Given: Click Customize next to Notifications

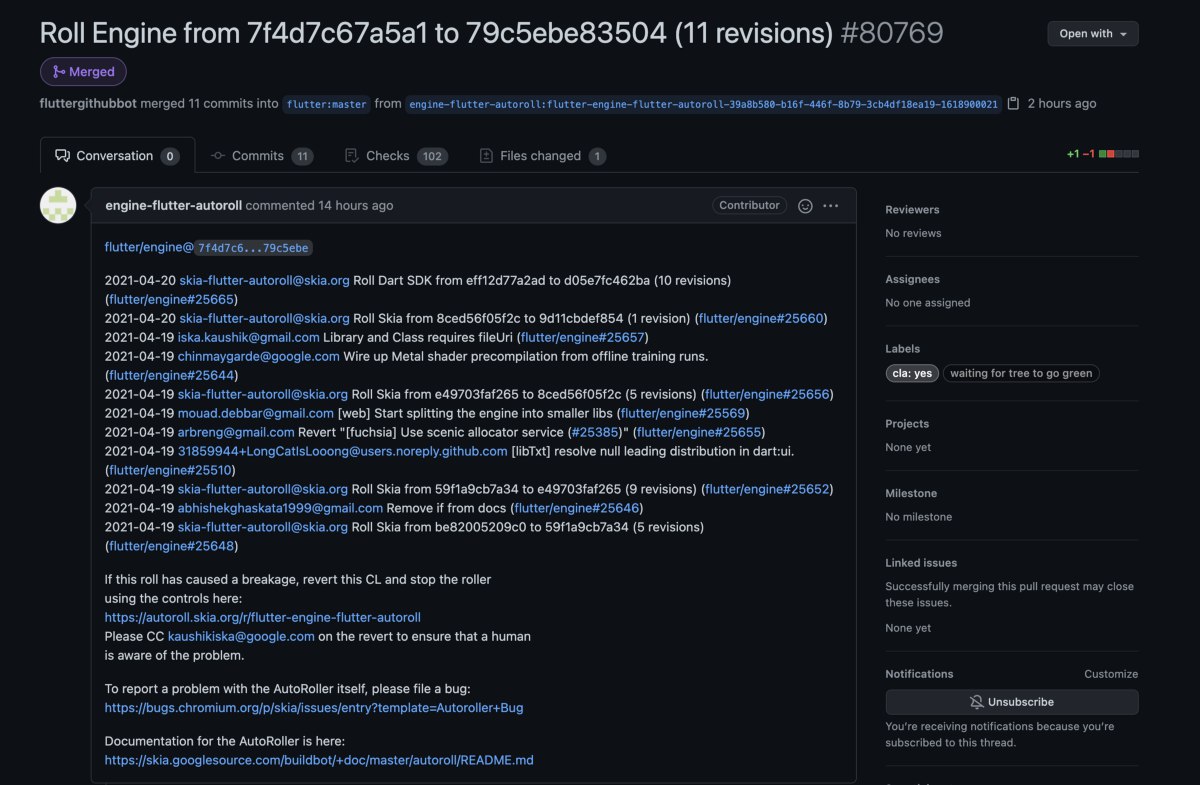Looking at the screenshot, I should (1111, 674).
